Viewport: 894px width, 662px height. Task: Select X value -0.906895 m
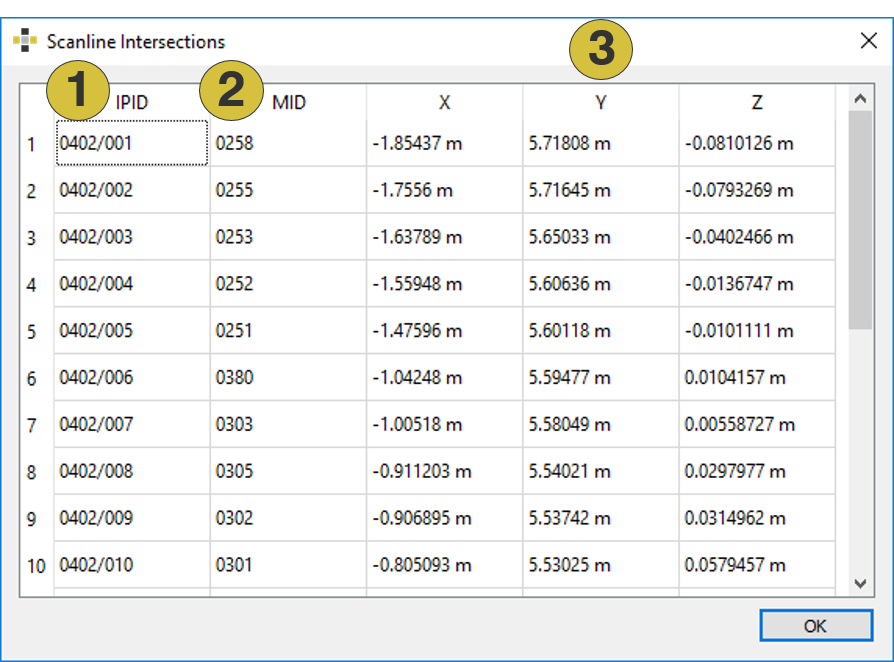(x=444, y=518)
